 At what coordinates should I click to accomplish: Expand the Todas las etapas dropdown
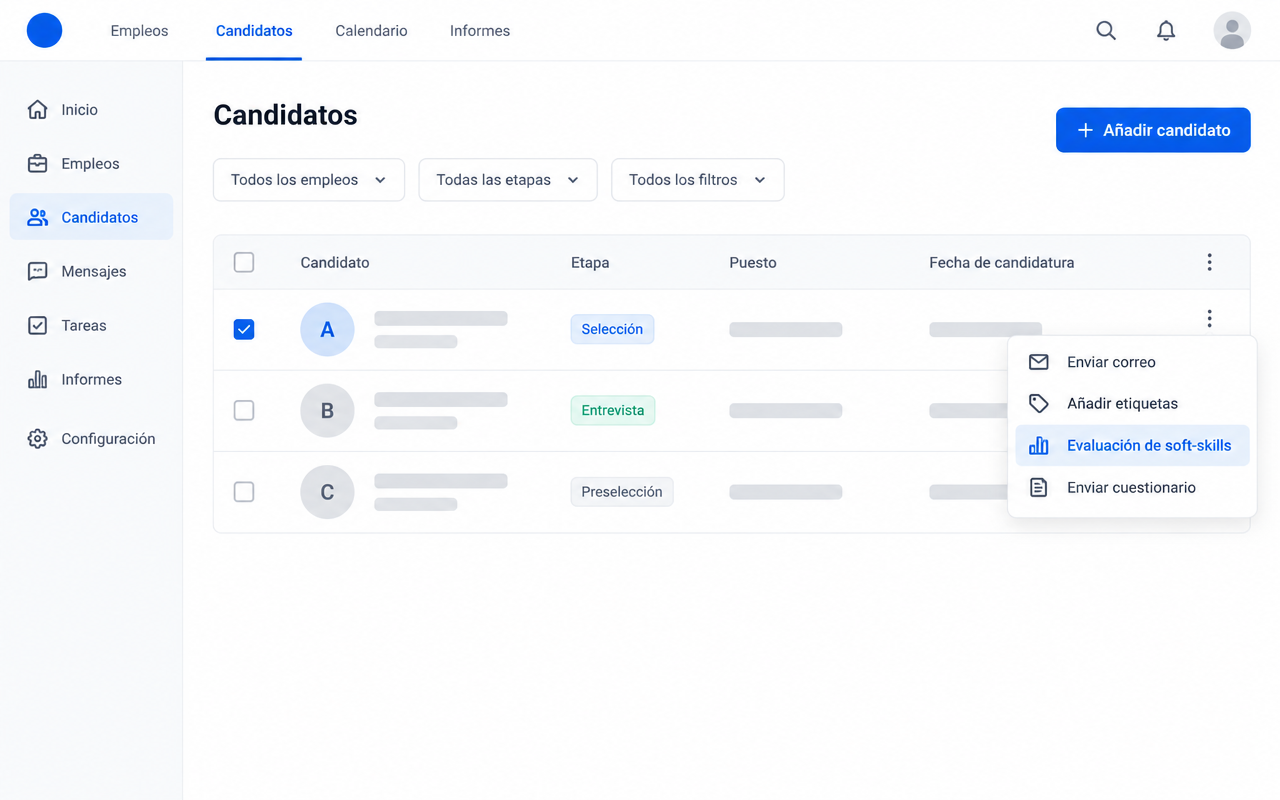click(508, 180)
